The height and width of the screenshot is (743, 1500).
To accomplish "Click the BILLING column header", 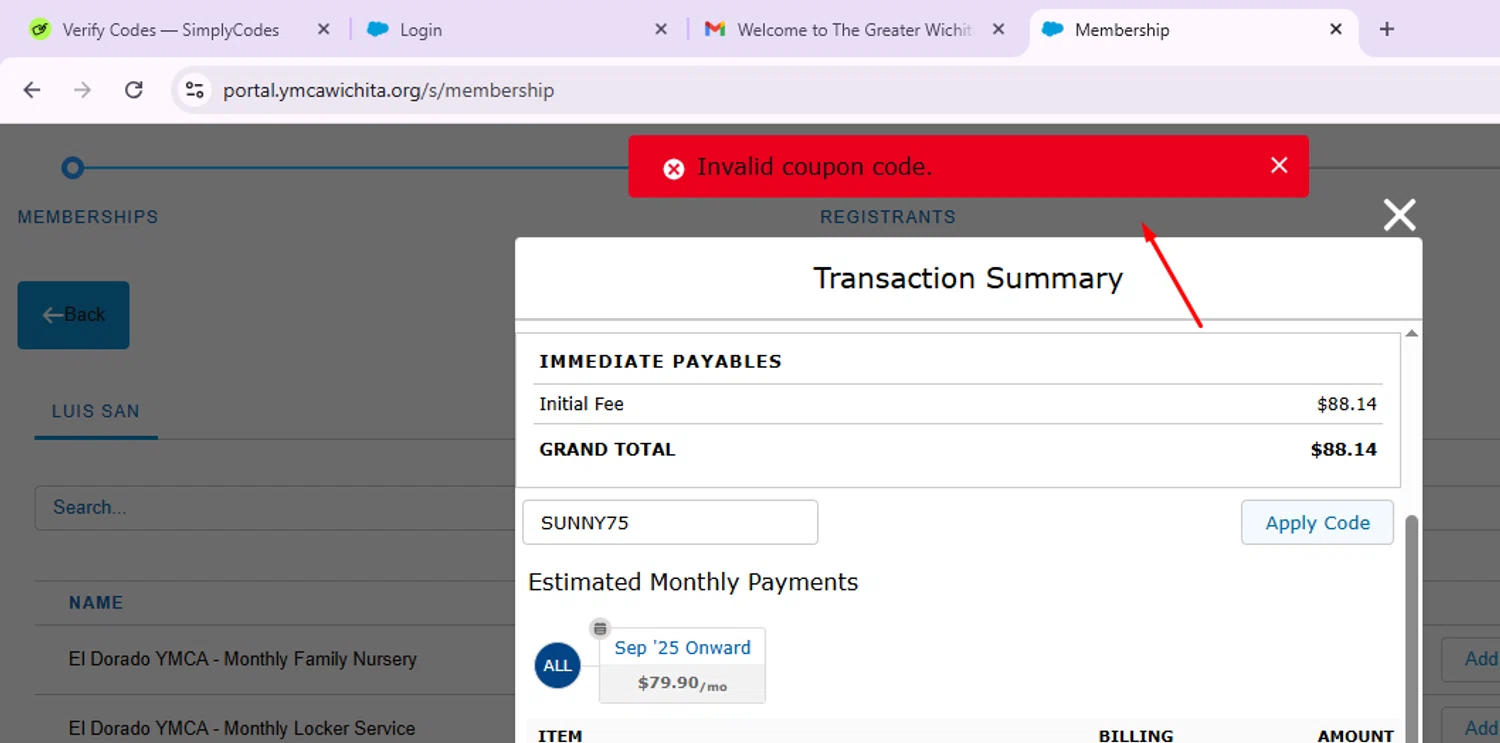I will pos(1136,736).
